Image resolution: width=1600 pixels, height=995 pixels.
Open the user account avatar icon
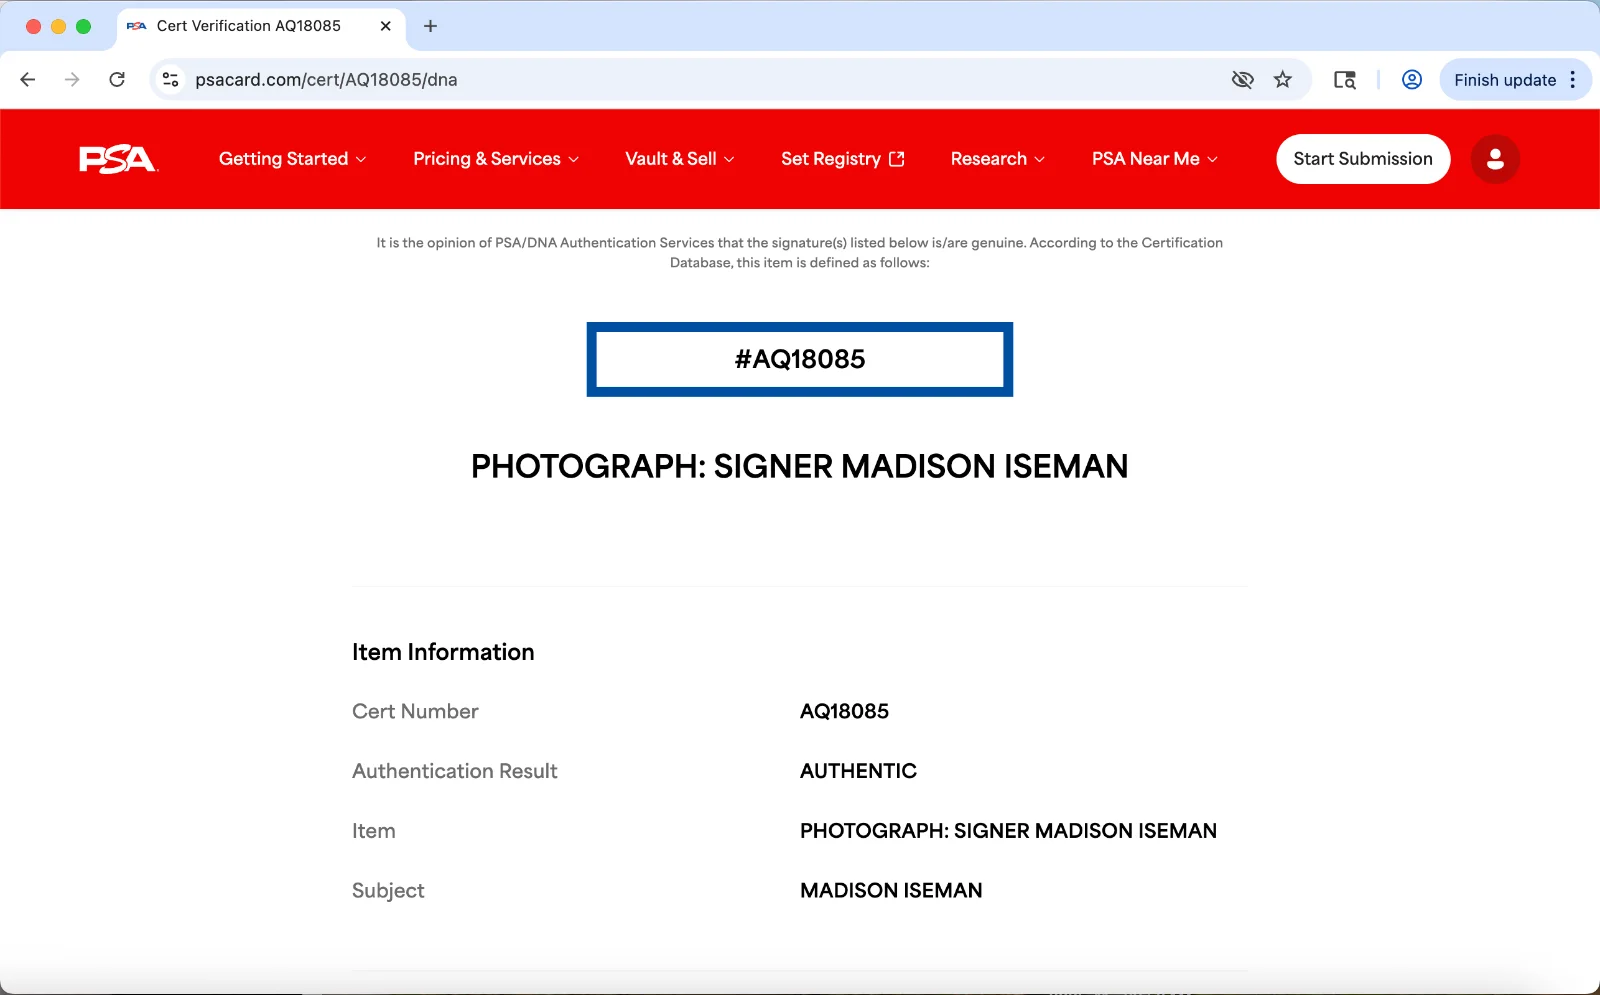[1495, 159]
